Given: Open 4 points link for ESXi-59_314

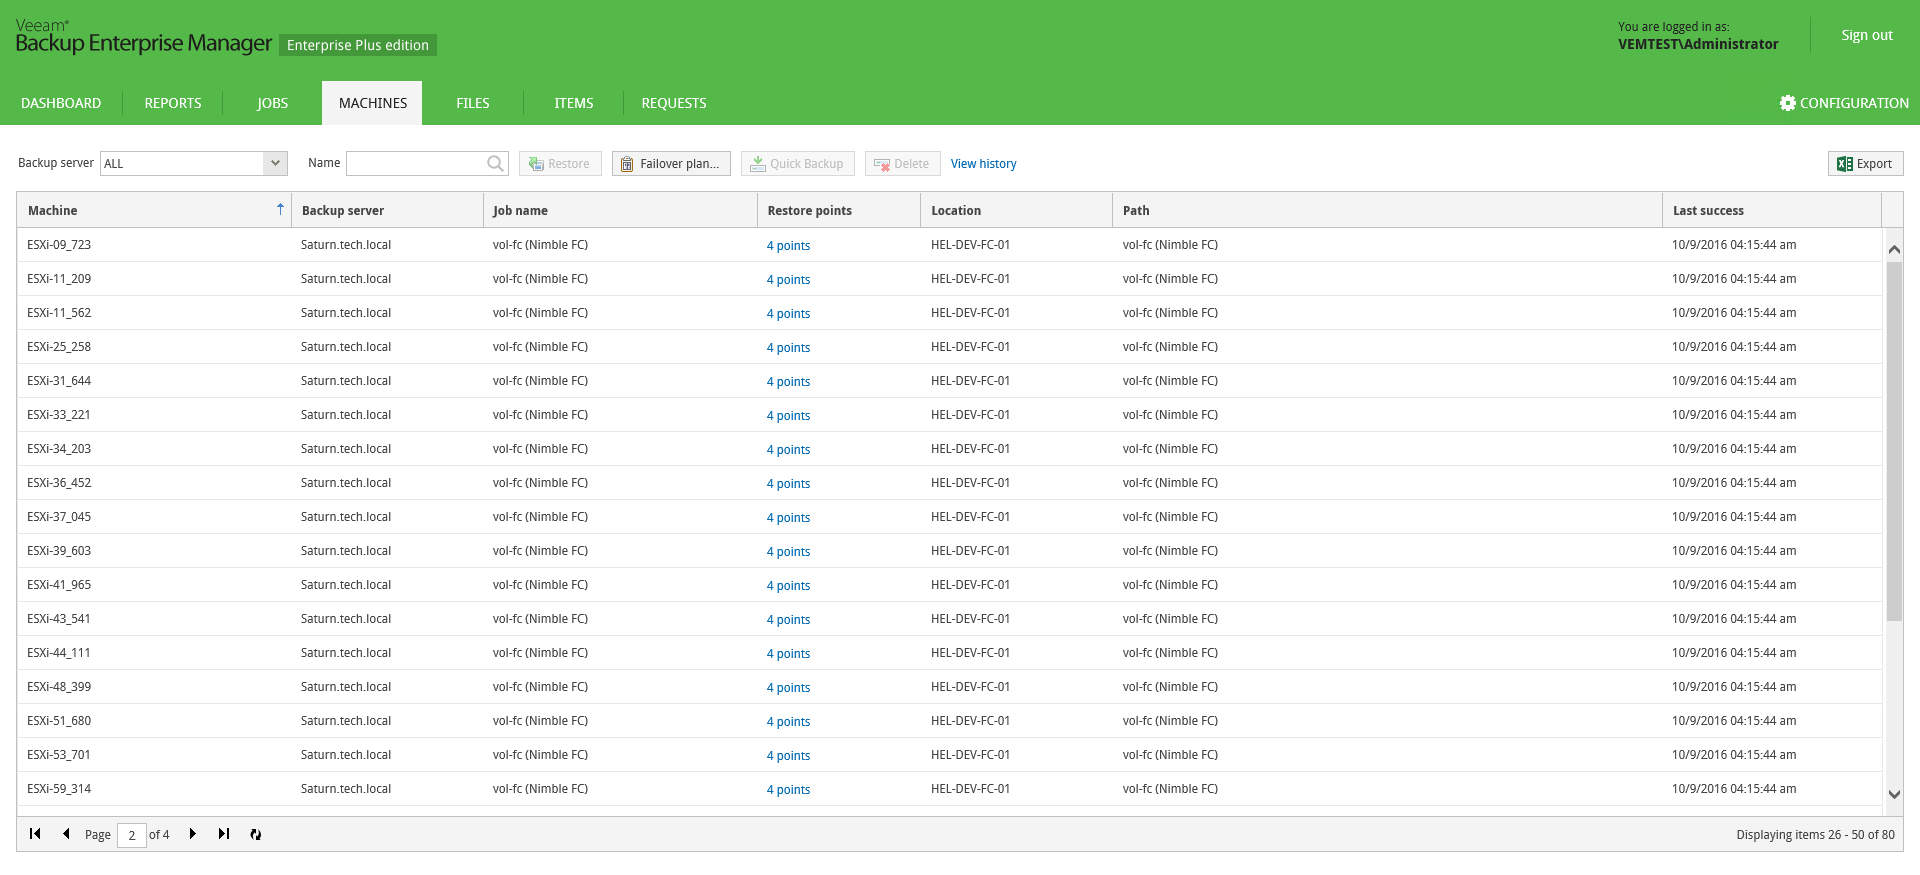Looking at the screenshot, I should click(788, 790).
